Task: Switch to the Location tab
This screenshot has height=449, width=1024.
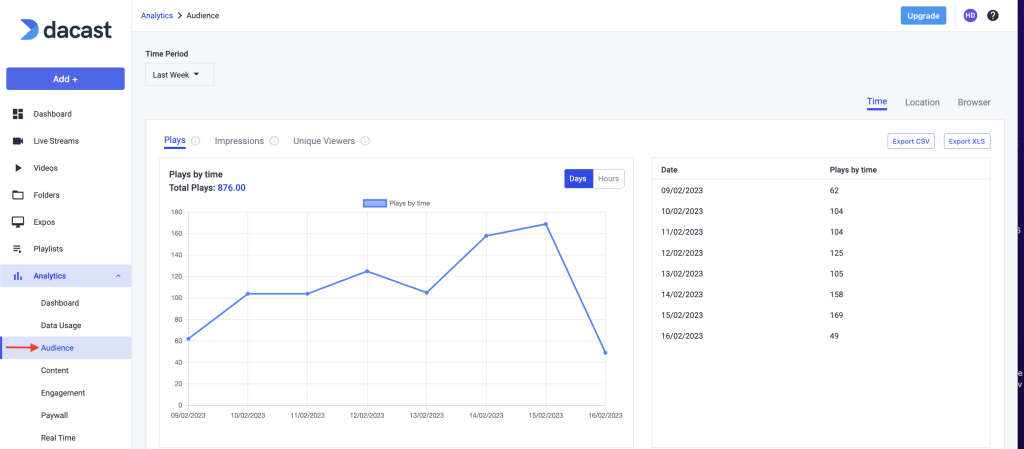Action: coord(922,102)
